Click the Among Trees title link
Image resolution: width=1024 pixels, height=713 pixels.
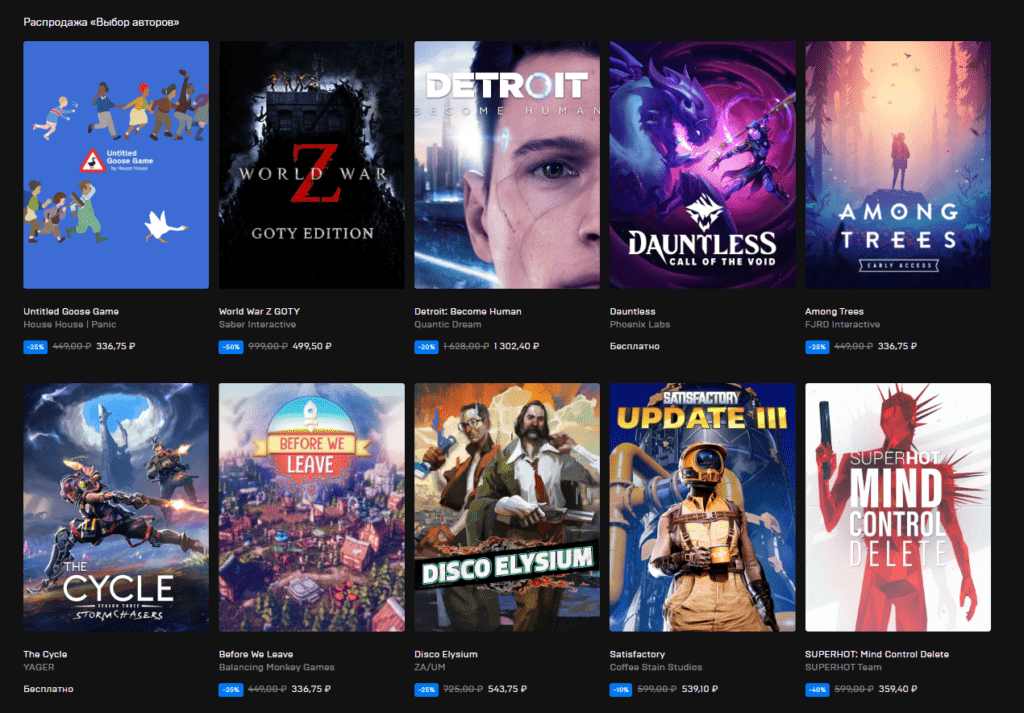click(834, 311)
